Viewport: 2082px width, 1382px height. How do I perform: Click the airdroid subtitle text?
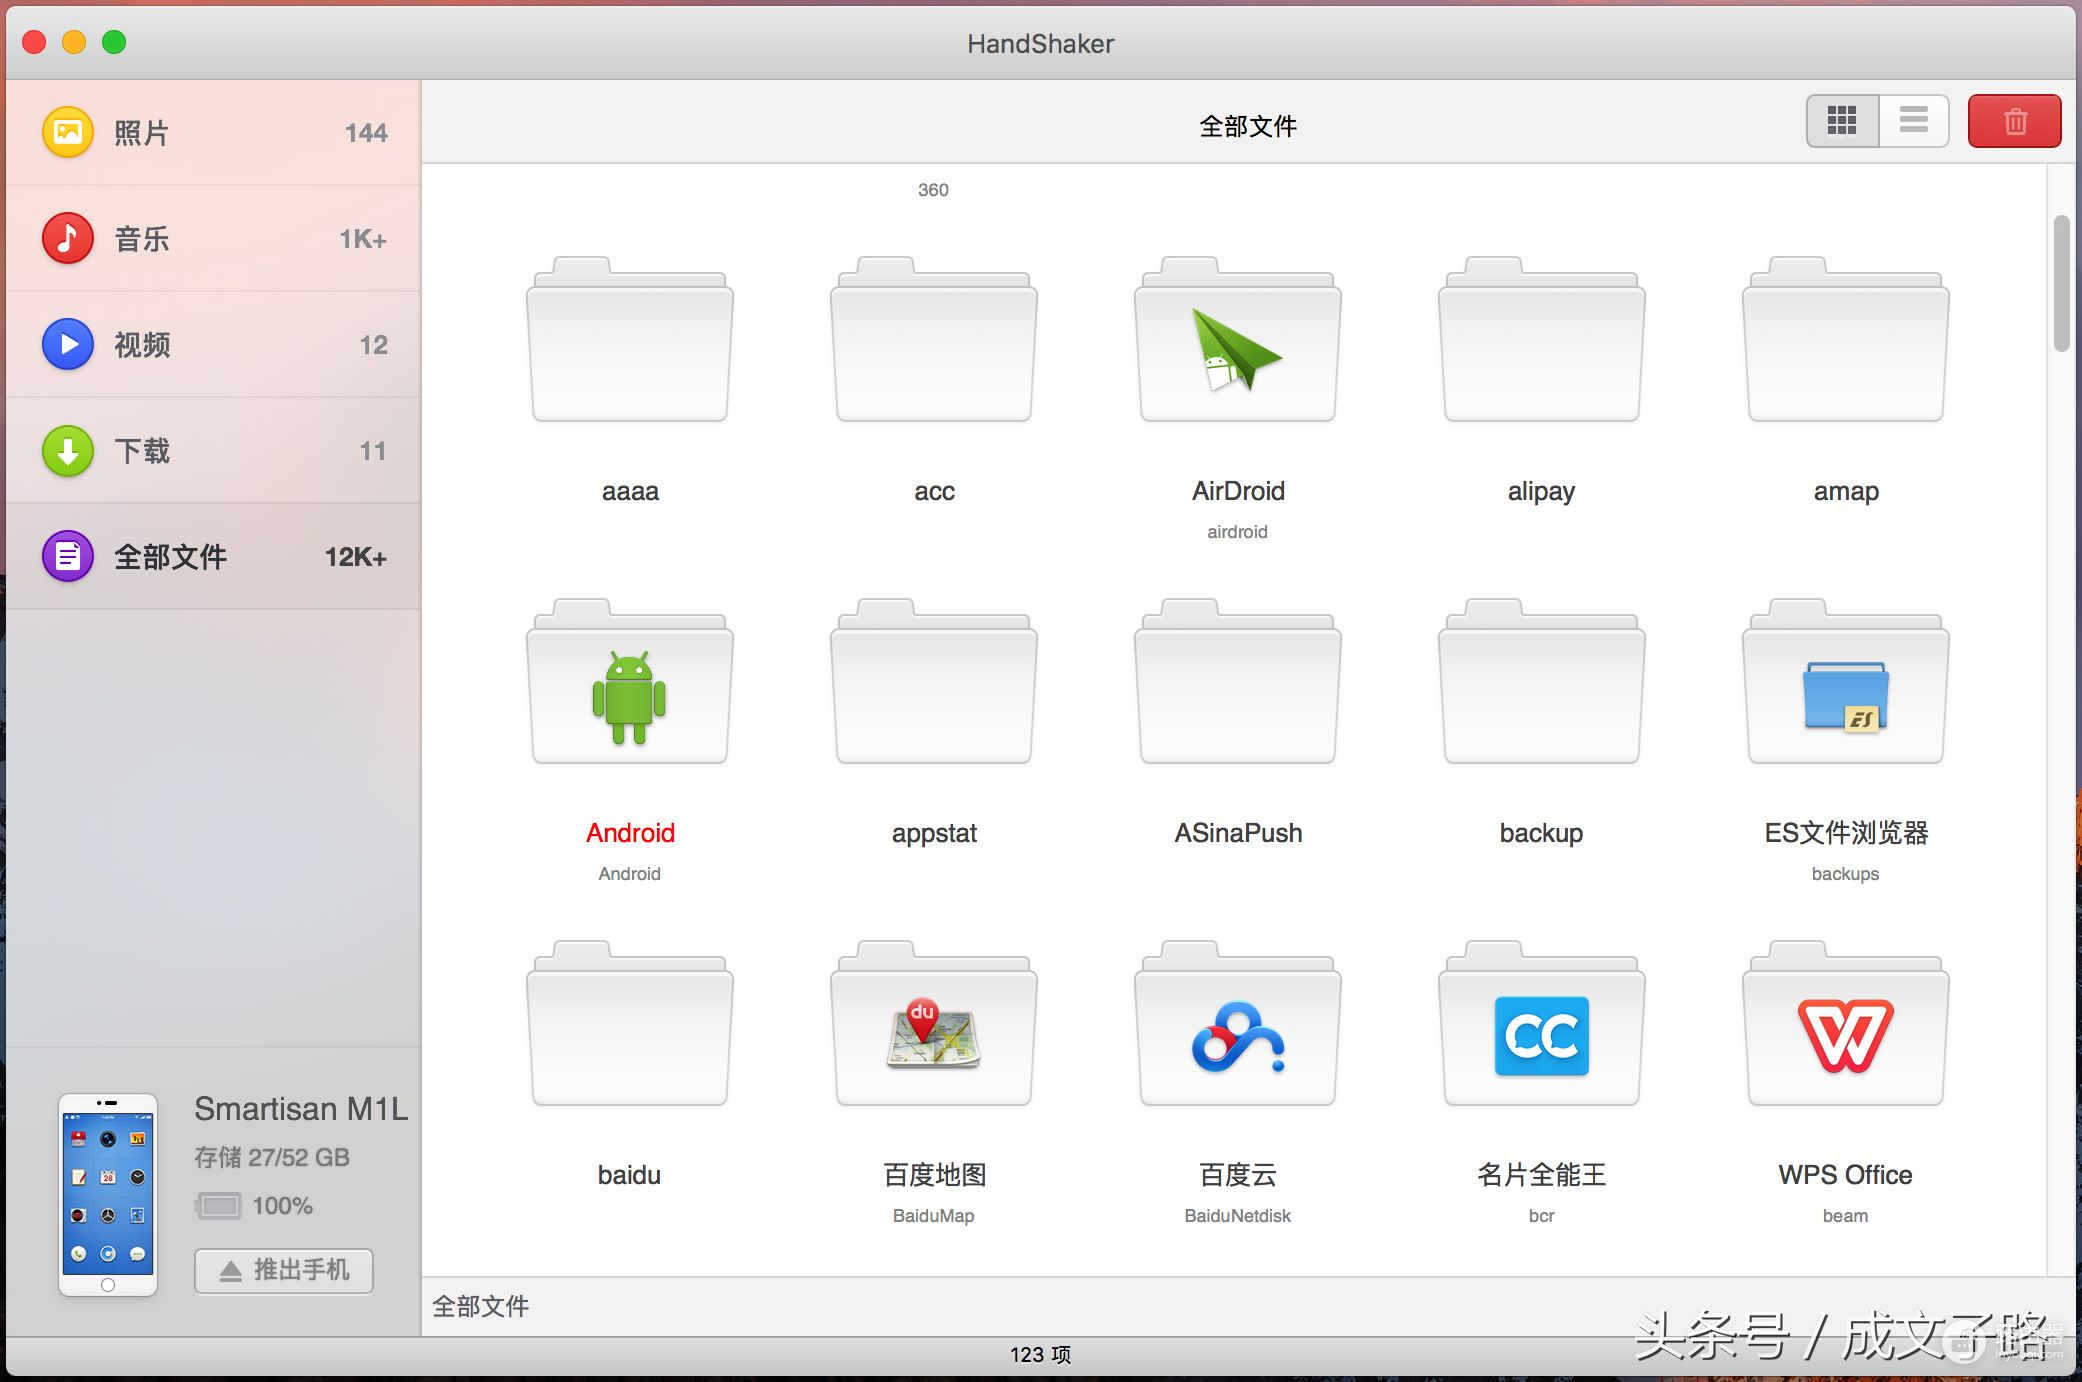point(1237,532)
